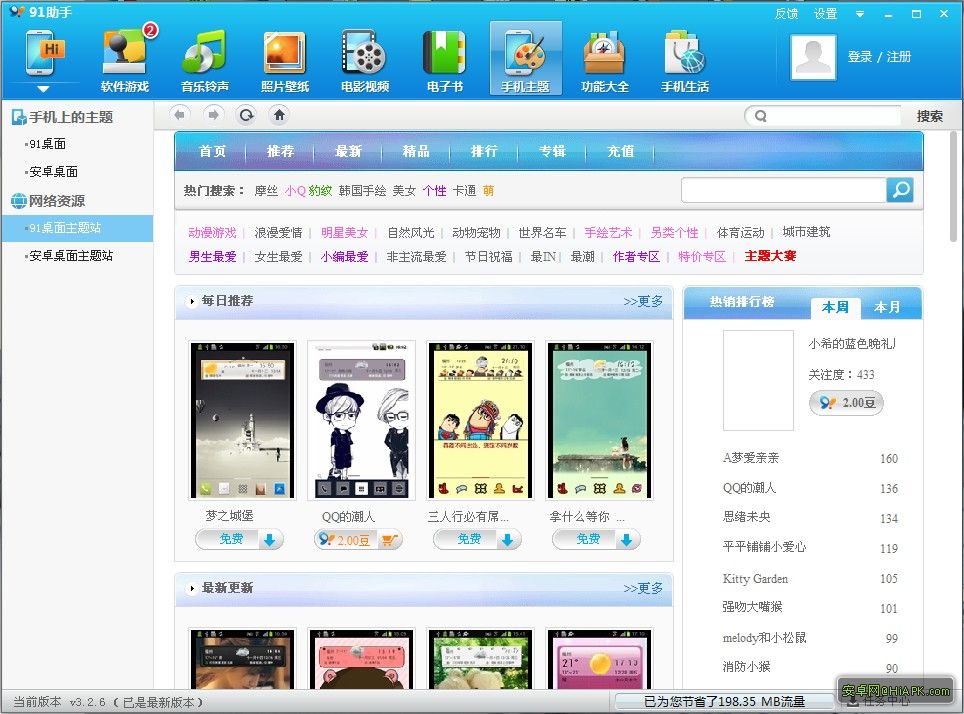Image resolution: width=964 pixels, height=714 pixels.
Task: Open 最新更新 >>更多 link
Action: (x=643, y=589)
